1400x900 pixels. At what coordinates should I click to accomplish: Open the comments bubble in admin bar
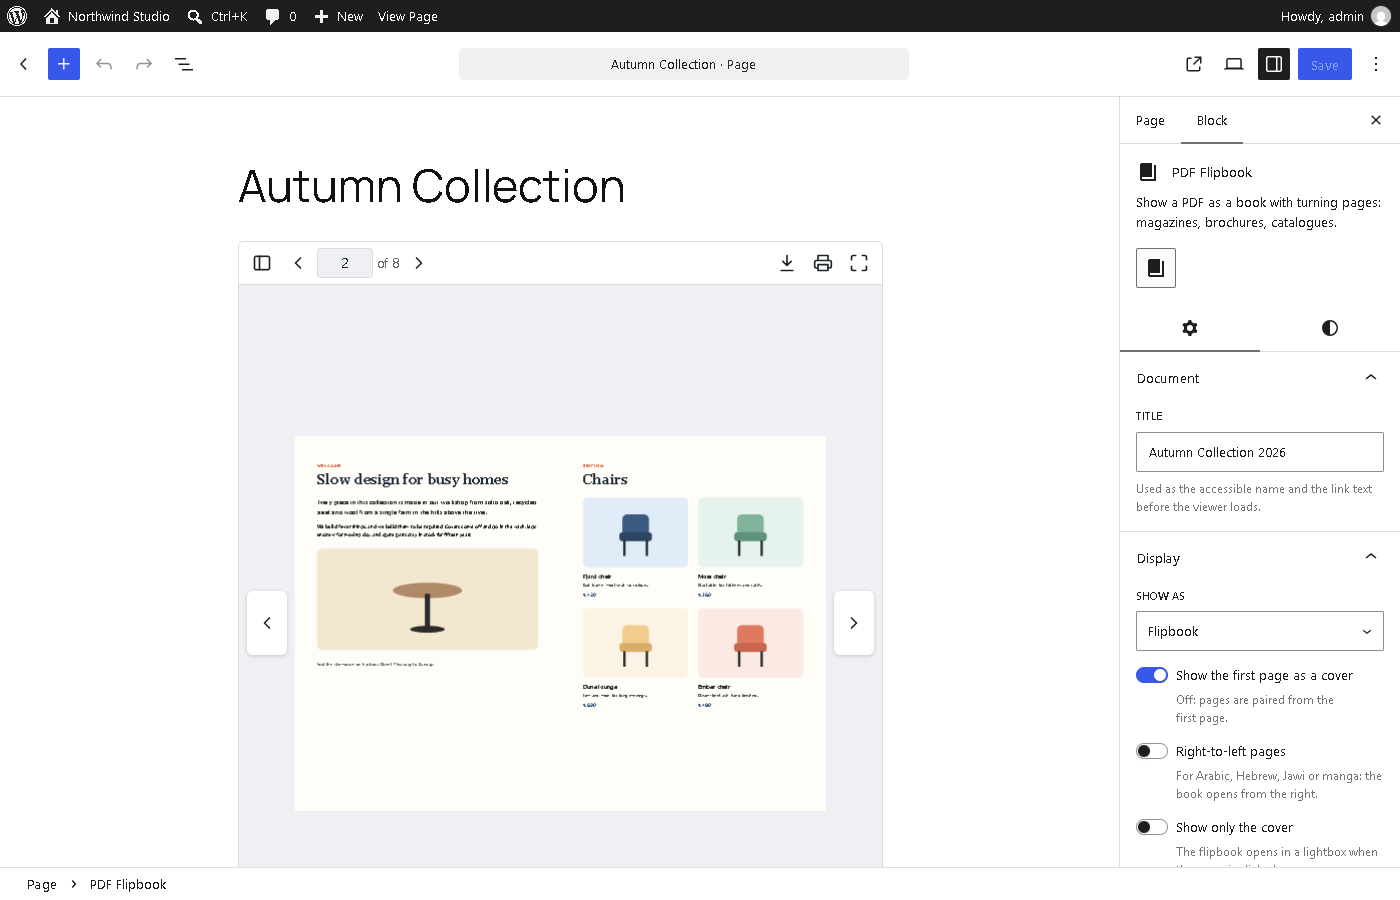(281, 16)
